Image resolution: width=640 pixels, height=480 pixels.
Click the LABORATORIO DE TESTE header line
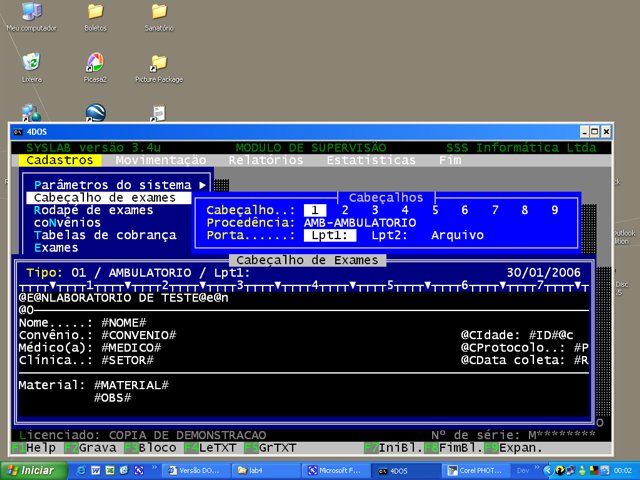pyautogui.click(x=124, y=298)
